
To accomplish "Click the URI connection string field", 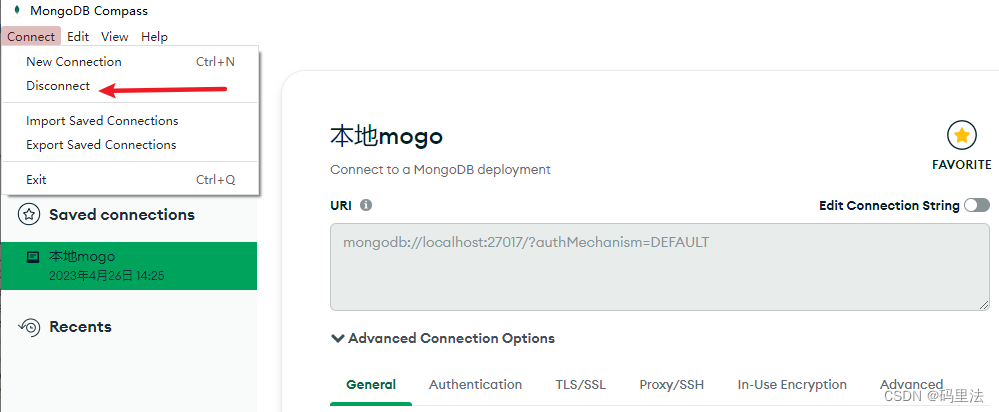I will click(659, 266).
